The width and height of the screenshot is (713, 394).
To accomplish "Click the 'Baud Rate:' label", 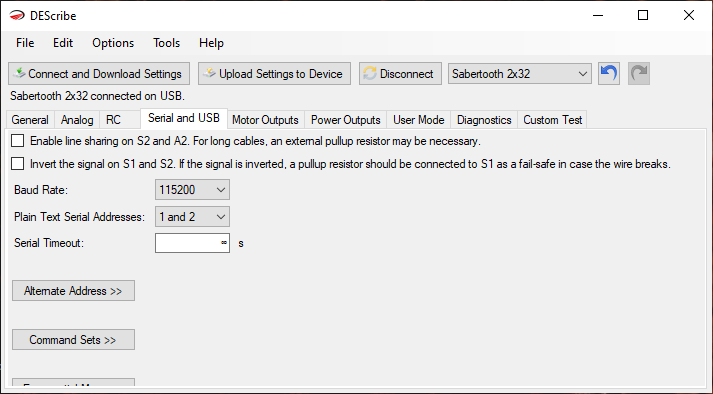I will [x=41, y=190].
